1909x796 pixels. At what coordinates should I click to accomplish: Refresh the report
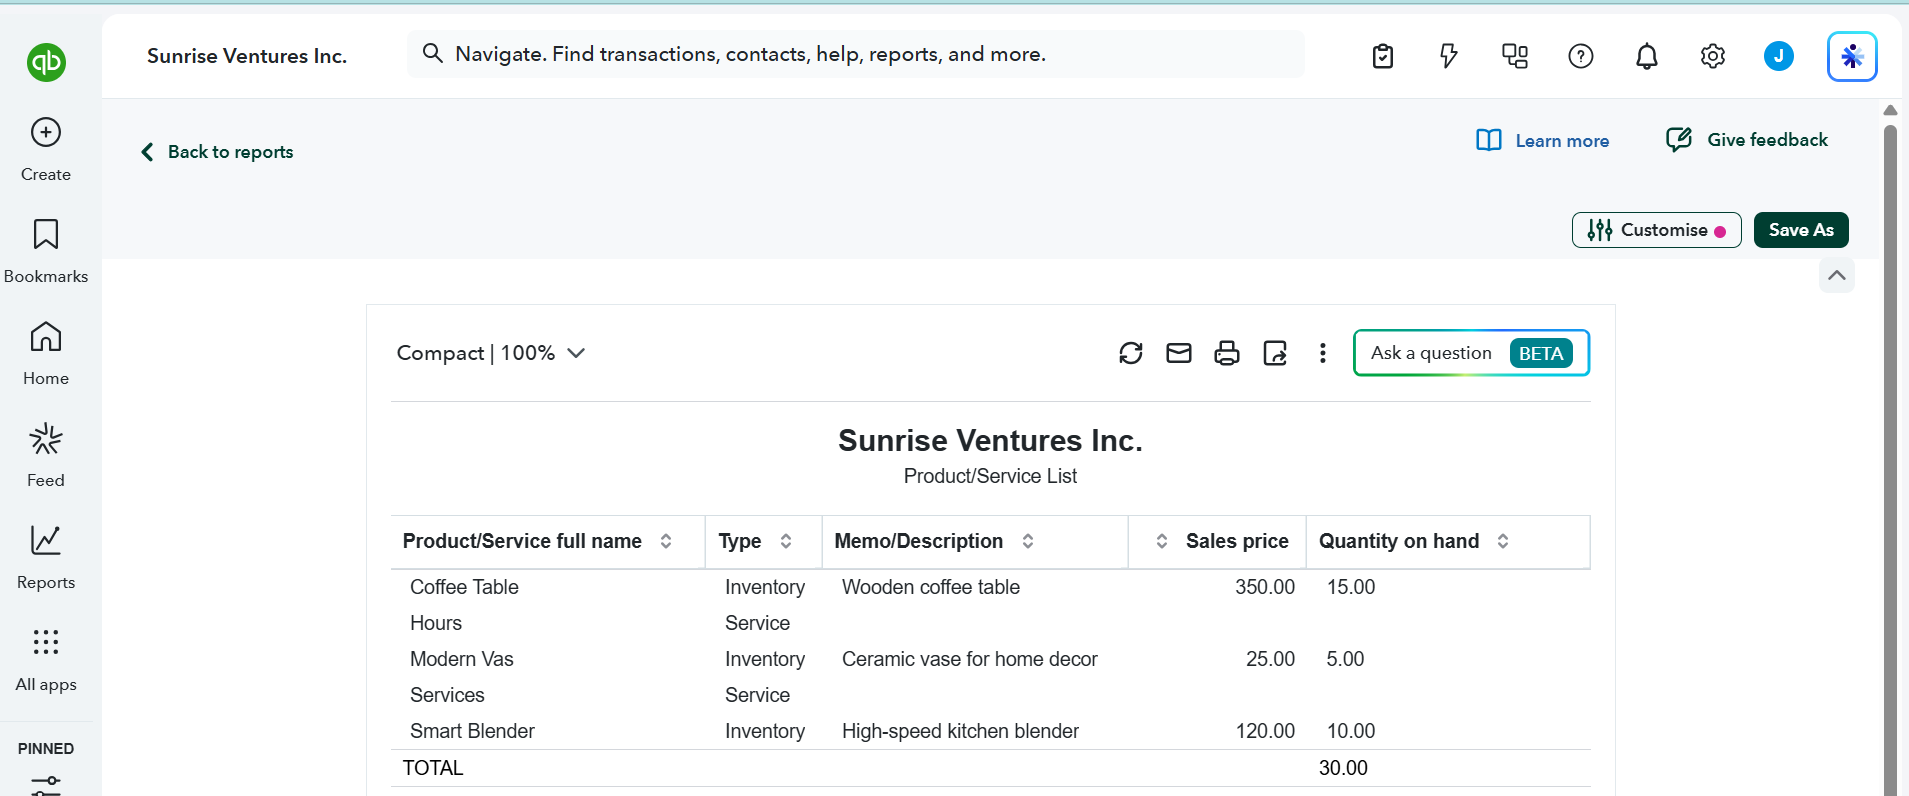click(x=1131, y=353)
